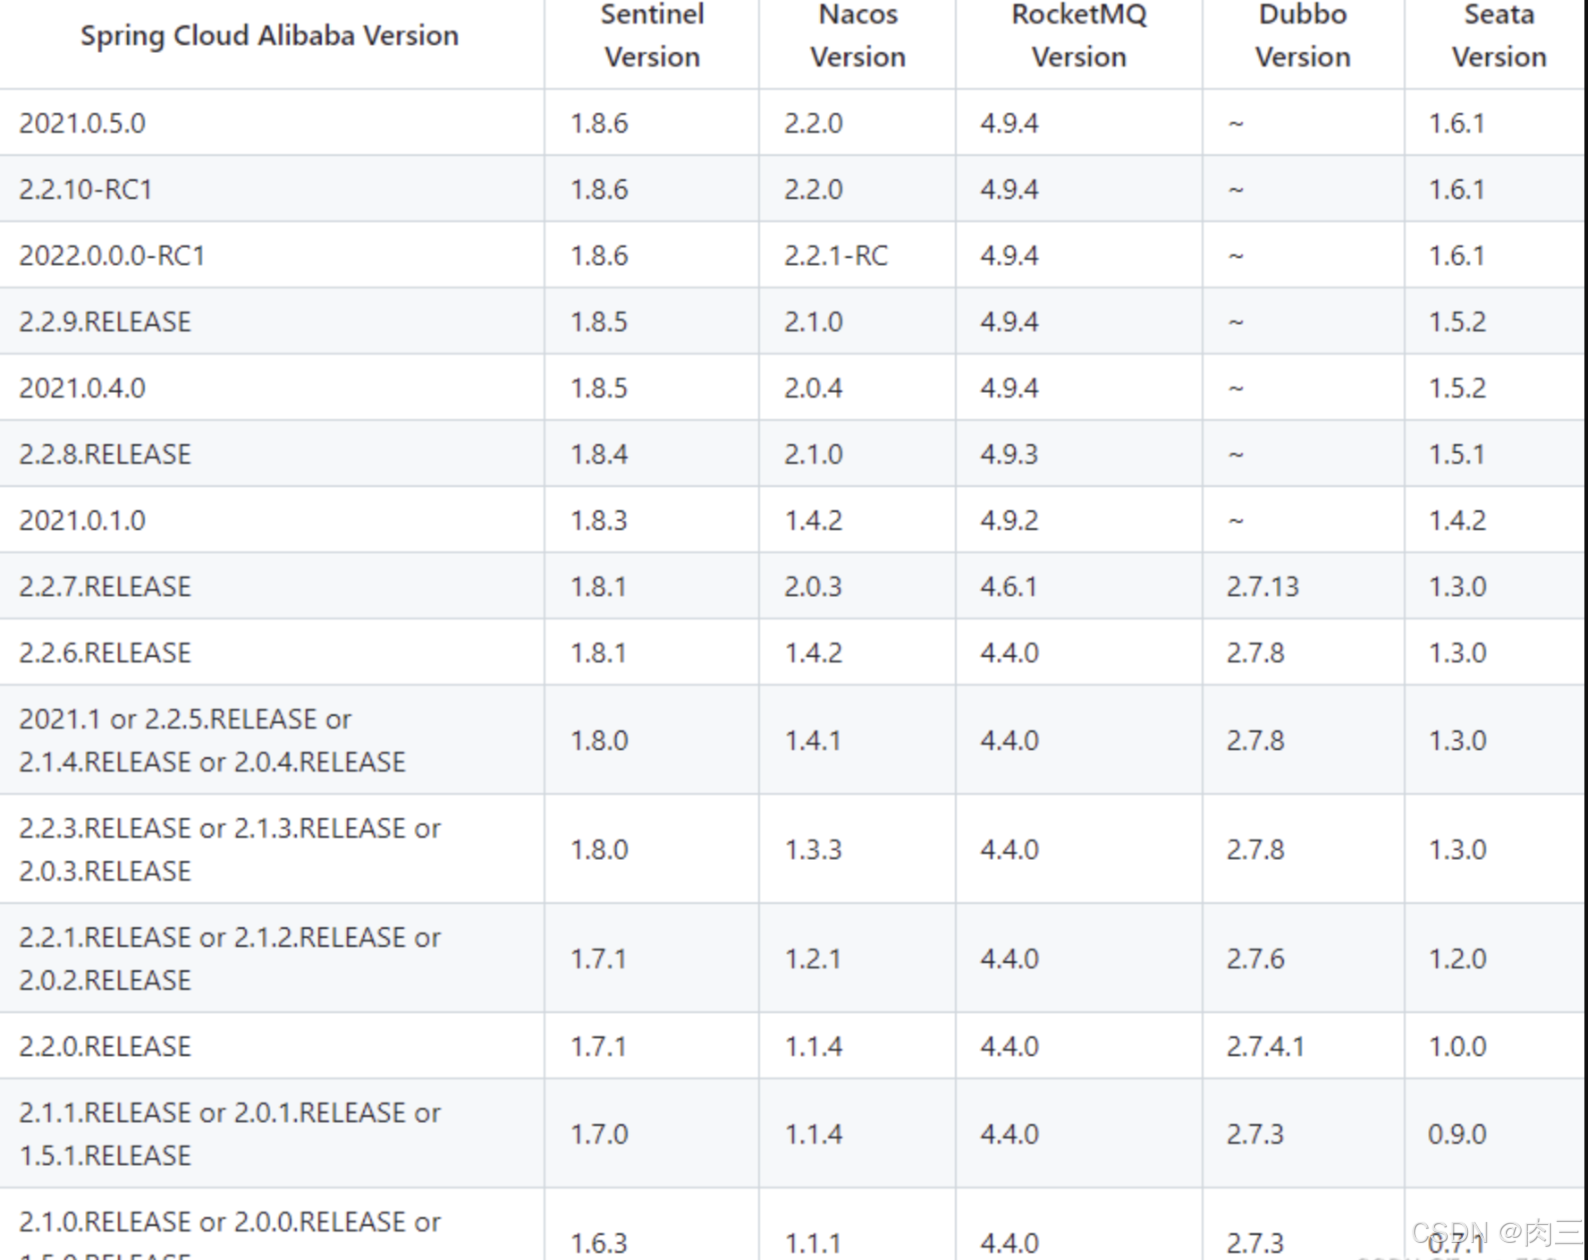Screen dimensions: 1588x1260
Task: Select Sentinel 1.8.4 in 2.2.8.RELEASE row
Action: [599, 454]
